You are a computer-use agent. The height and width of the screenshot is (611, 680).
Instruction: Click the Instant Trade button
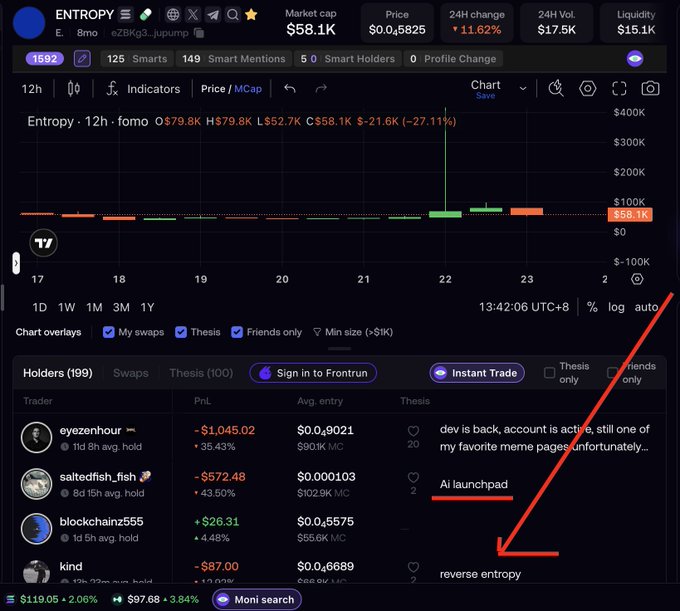pos(477,373)
